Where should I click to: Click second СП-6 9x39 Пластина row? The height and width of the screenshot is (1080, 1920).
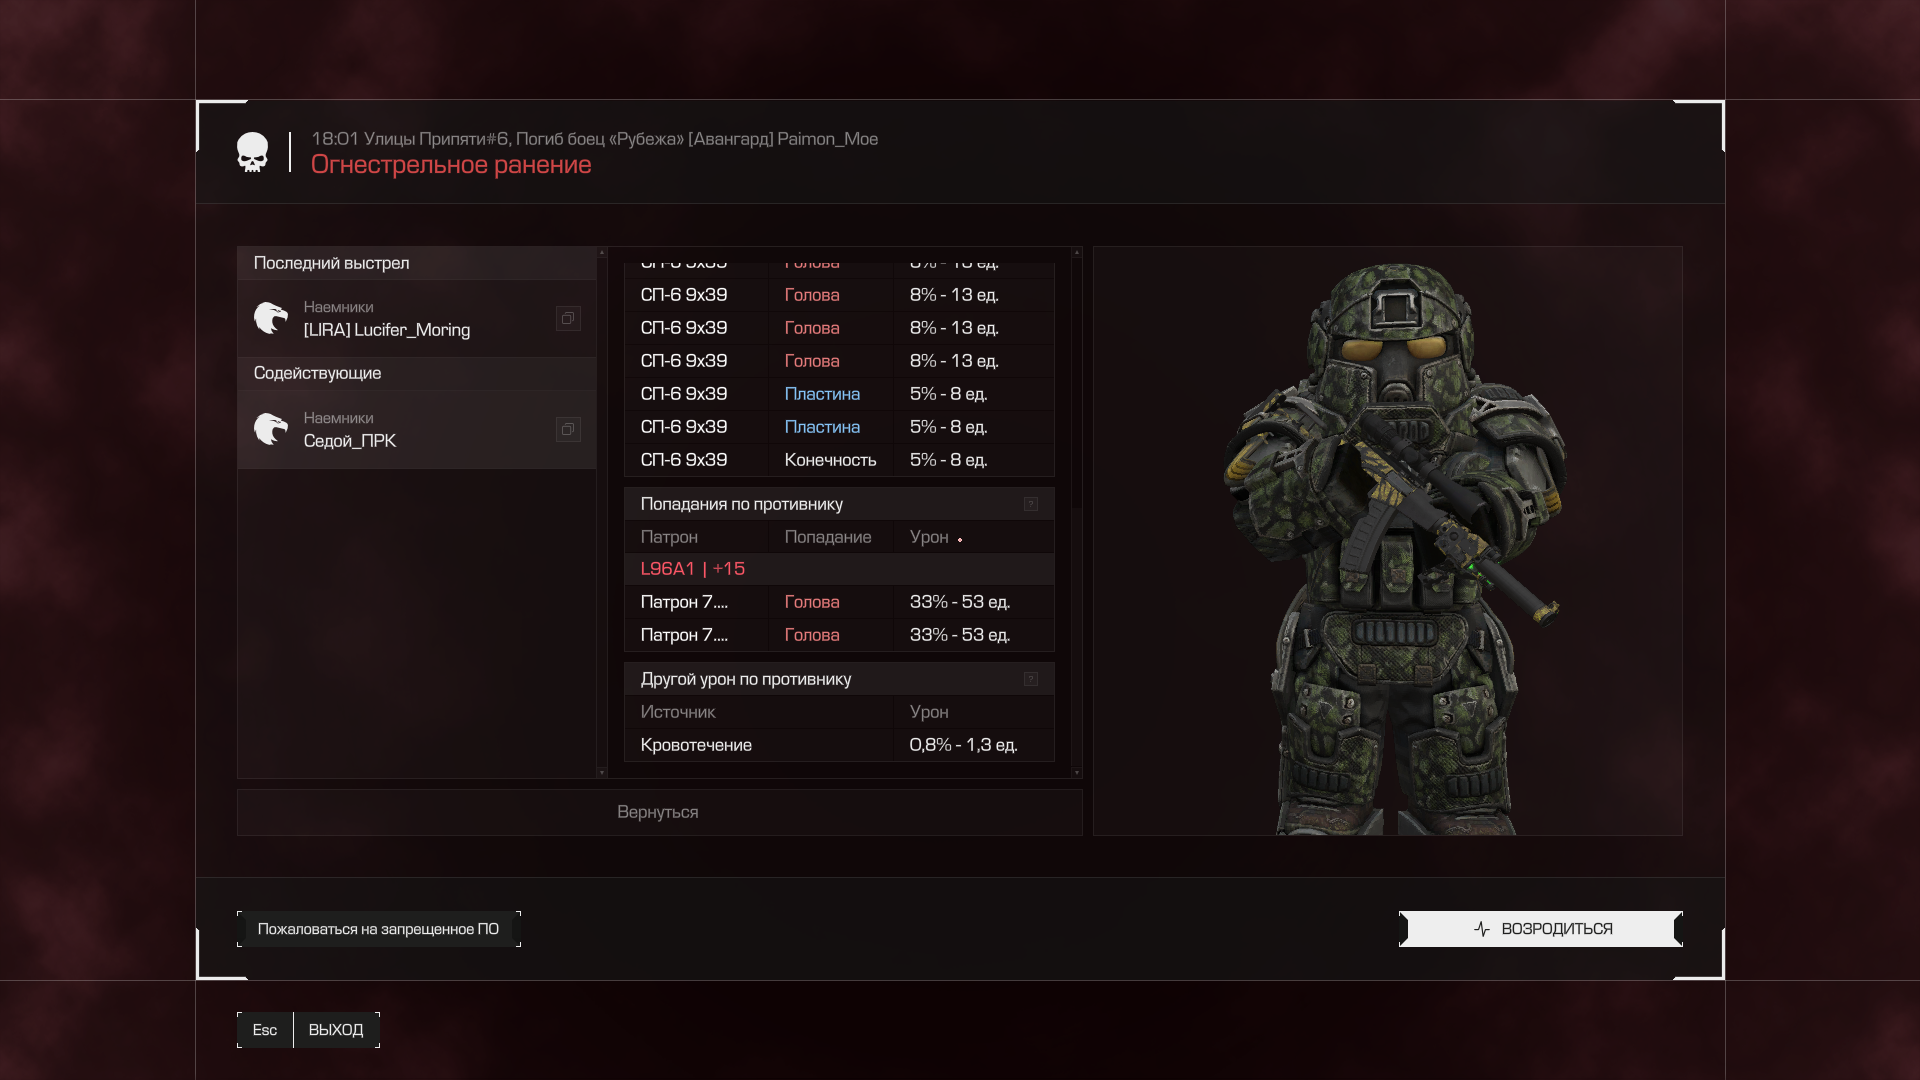839,427
